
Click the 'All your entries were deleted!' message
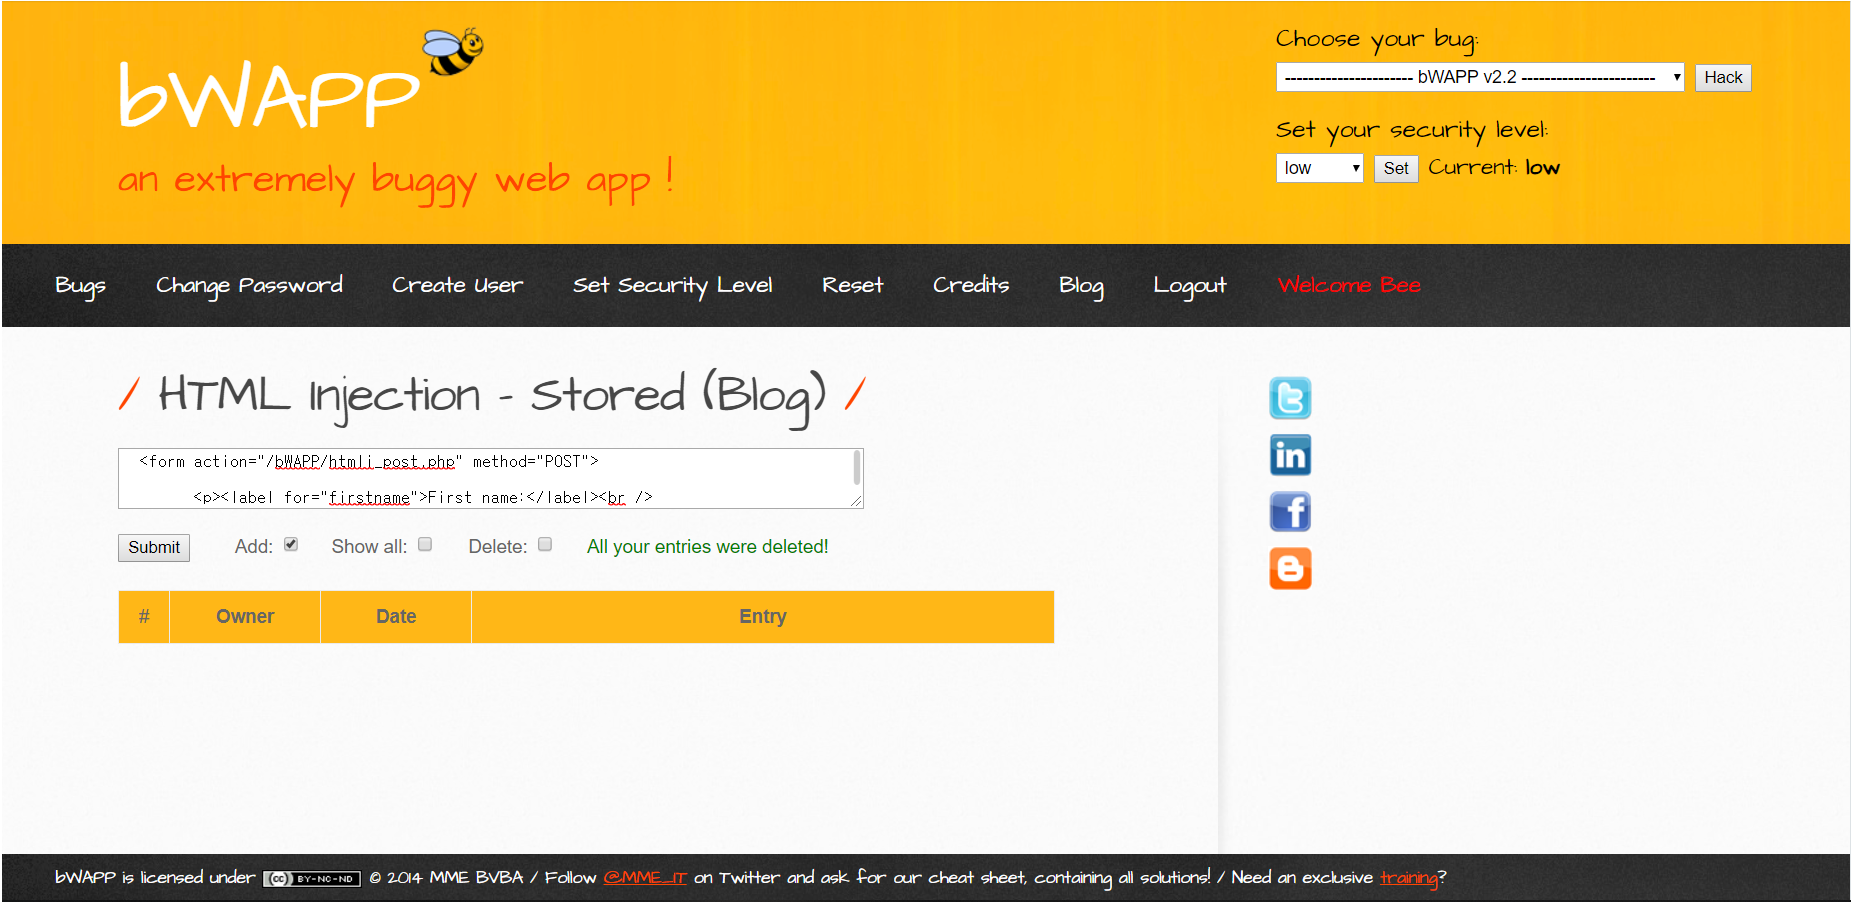click(708, 547)
